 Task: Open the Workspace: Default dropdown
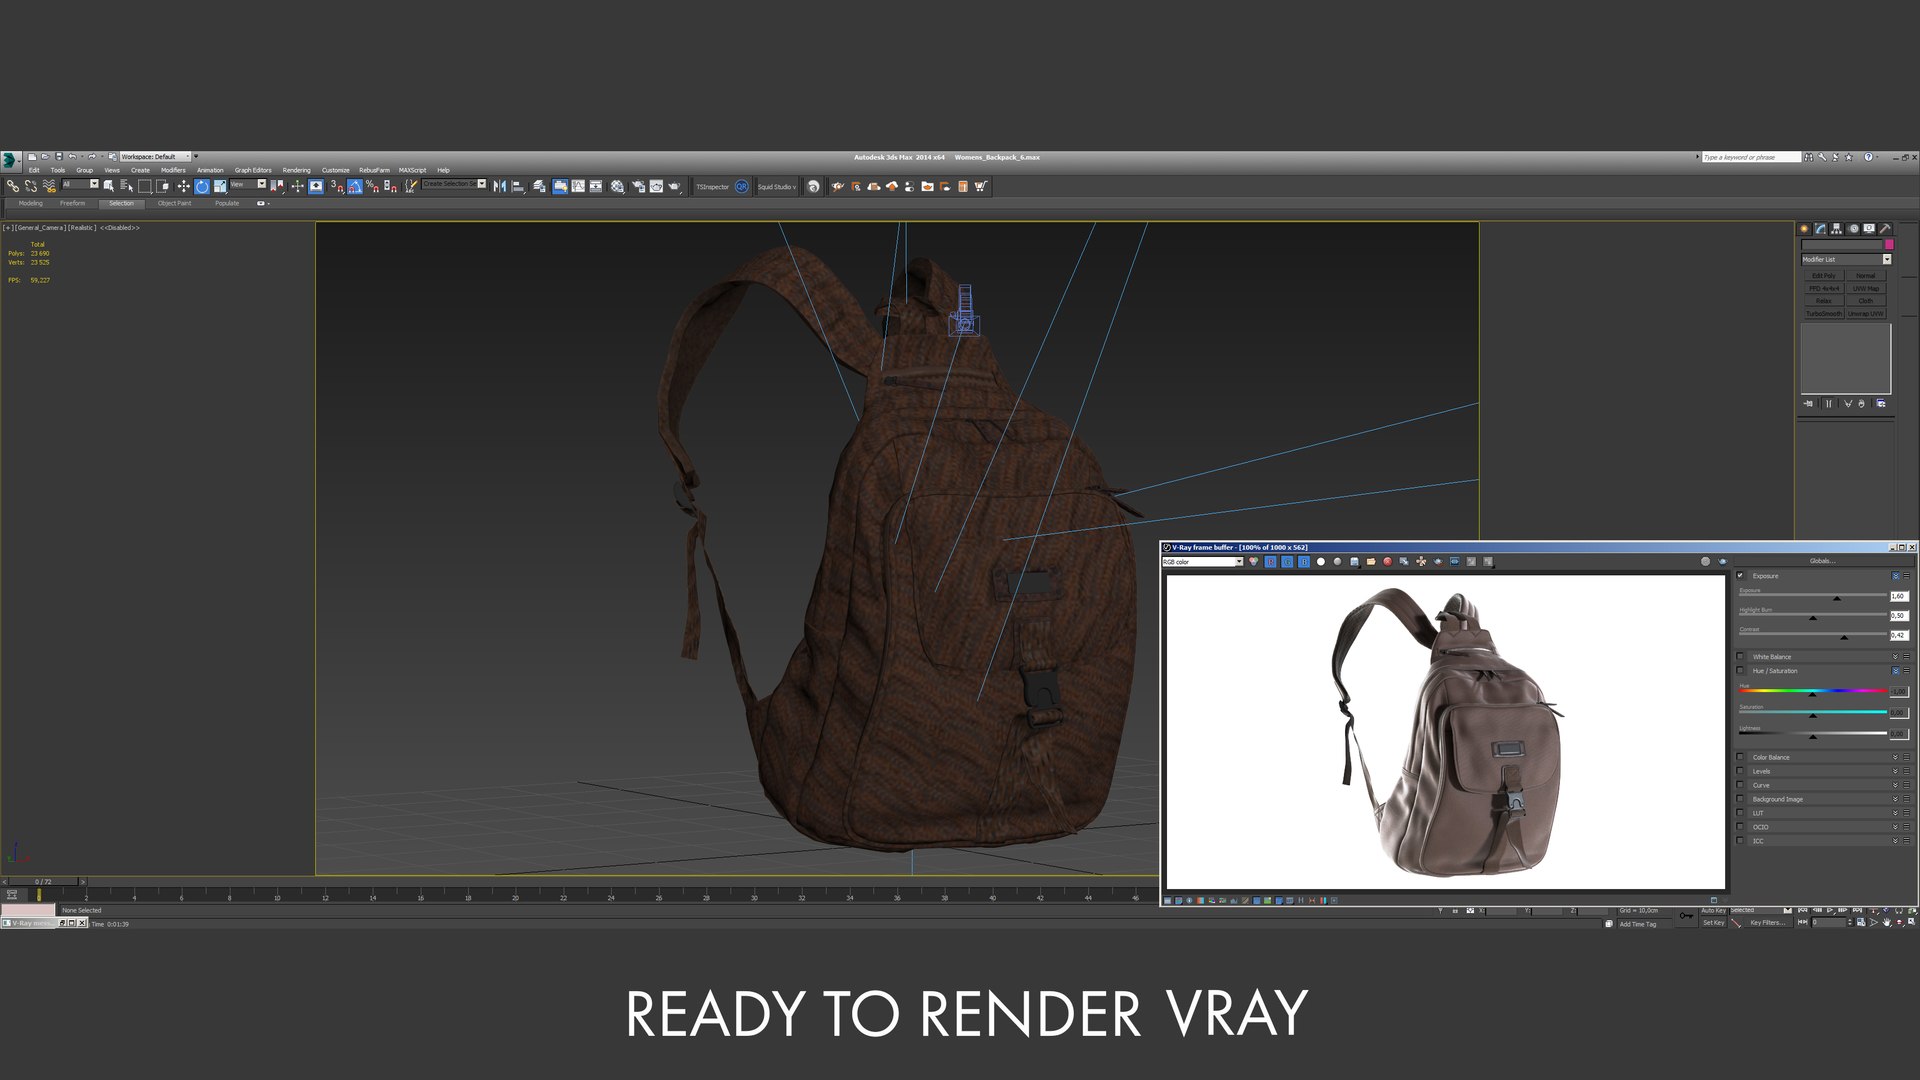point(155,157)
